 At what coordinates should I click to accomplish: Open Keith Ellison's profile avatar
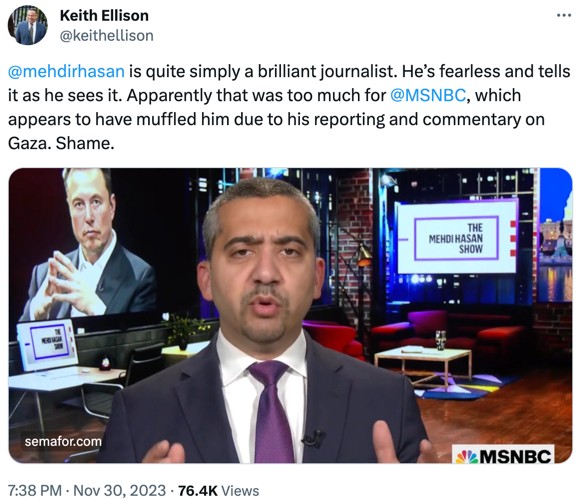click(x=28, y=25)
